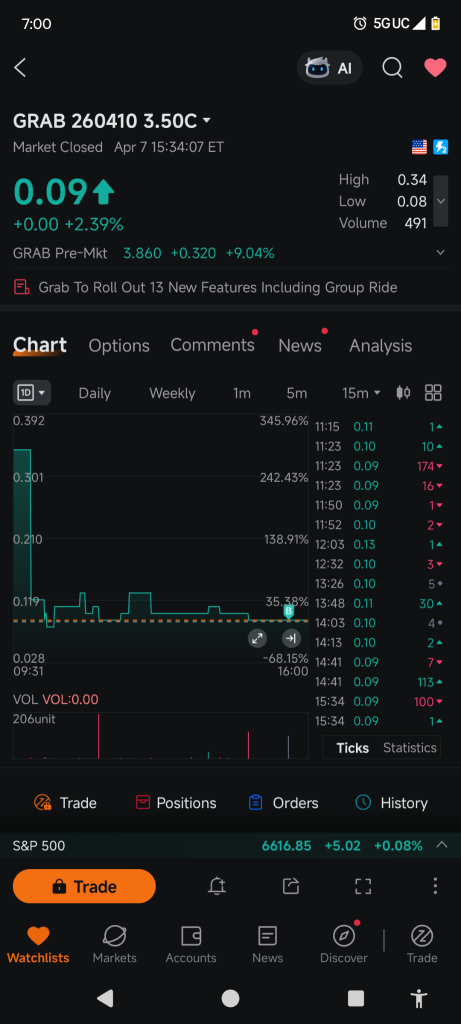Switch to the Statistics tab
This screenshot has height=1024, width=461.
click(x=409, y=748)
